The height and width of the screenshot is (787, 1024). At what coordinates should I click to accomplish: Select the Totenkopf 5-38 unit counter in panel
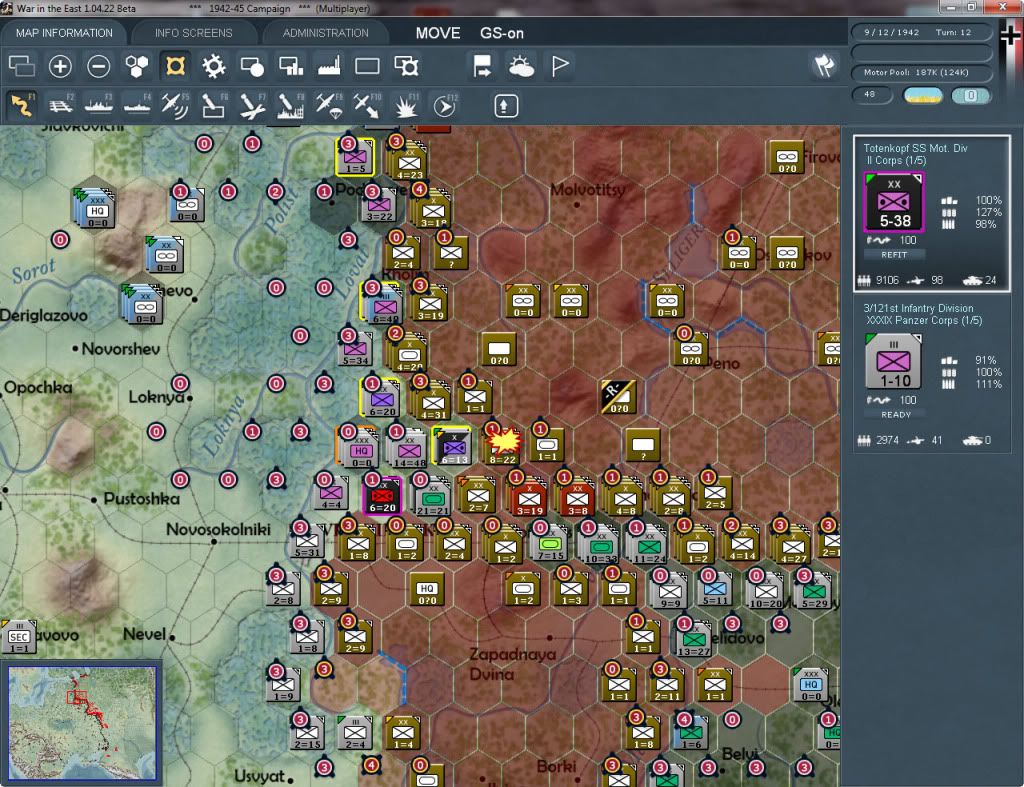(x=894, y=202)
